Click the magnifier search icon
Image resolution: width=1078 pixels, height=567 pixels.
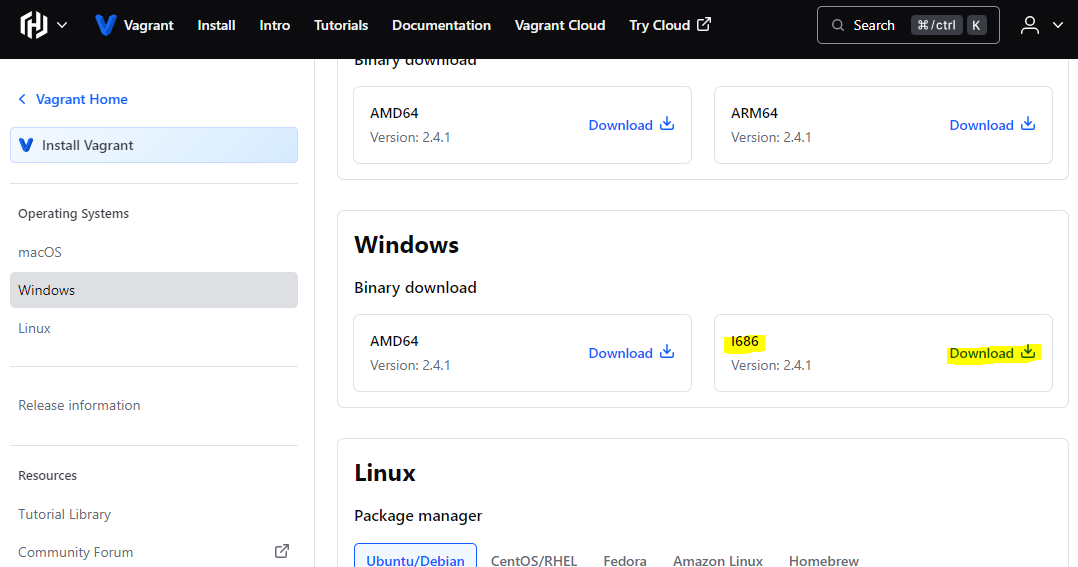click(x=837, y=25)
